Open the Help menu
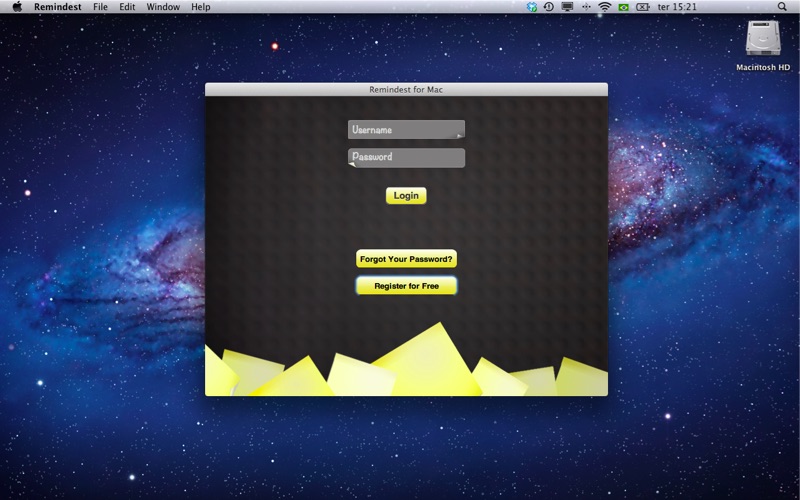Image resolution: width=800 pixels, height=500 pixels. [x=201, y=7]
